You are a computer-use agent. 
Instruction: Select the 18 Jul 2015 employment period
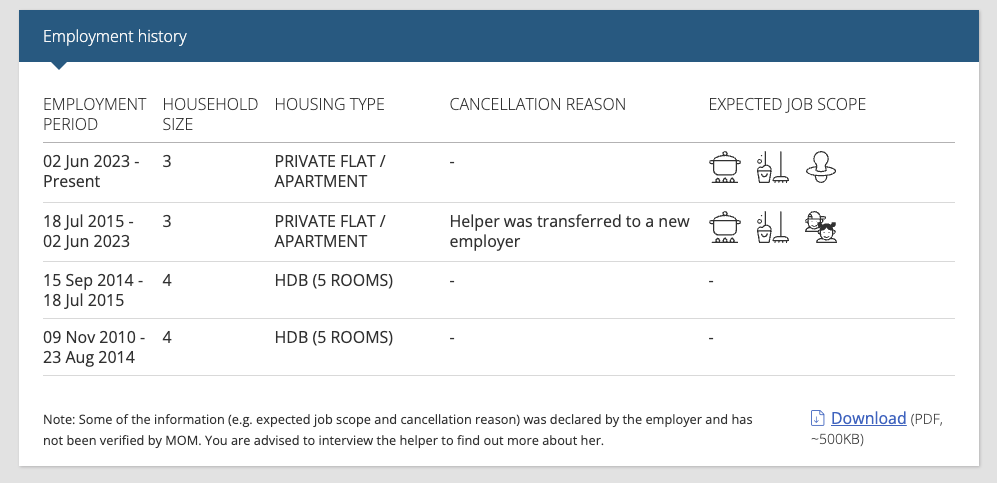point(88,231)
